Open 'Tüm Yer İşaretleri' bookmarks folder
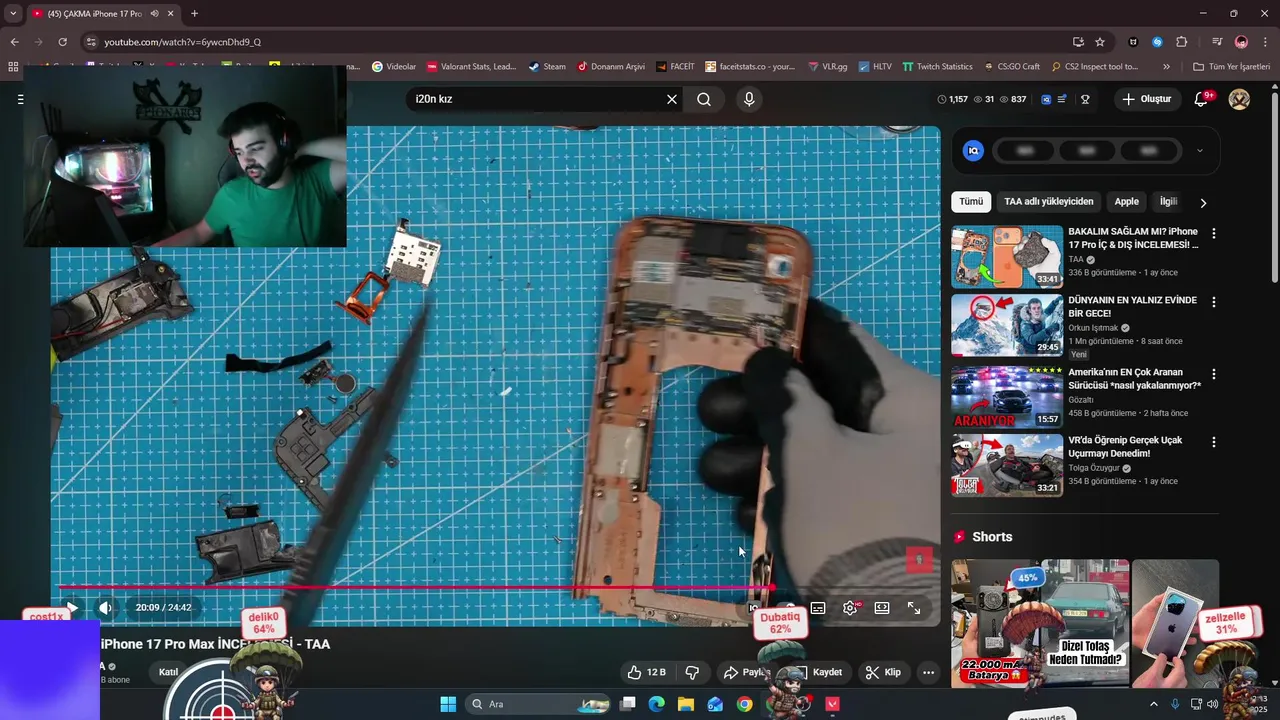 pyautogui.click(x=1233, y=67)
